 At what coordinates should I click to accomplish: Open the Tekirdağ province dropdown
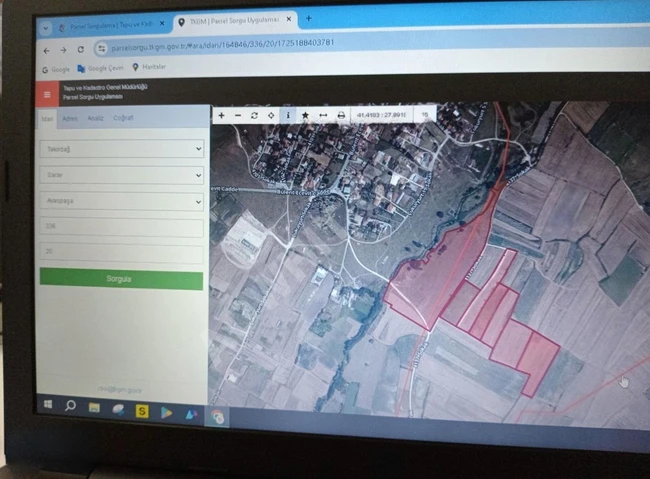point(121,149)
